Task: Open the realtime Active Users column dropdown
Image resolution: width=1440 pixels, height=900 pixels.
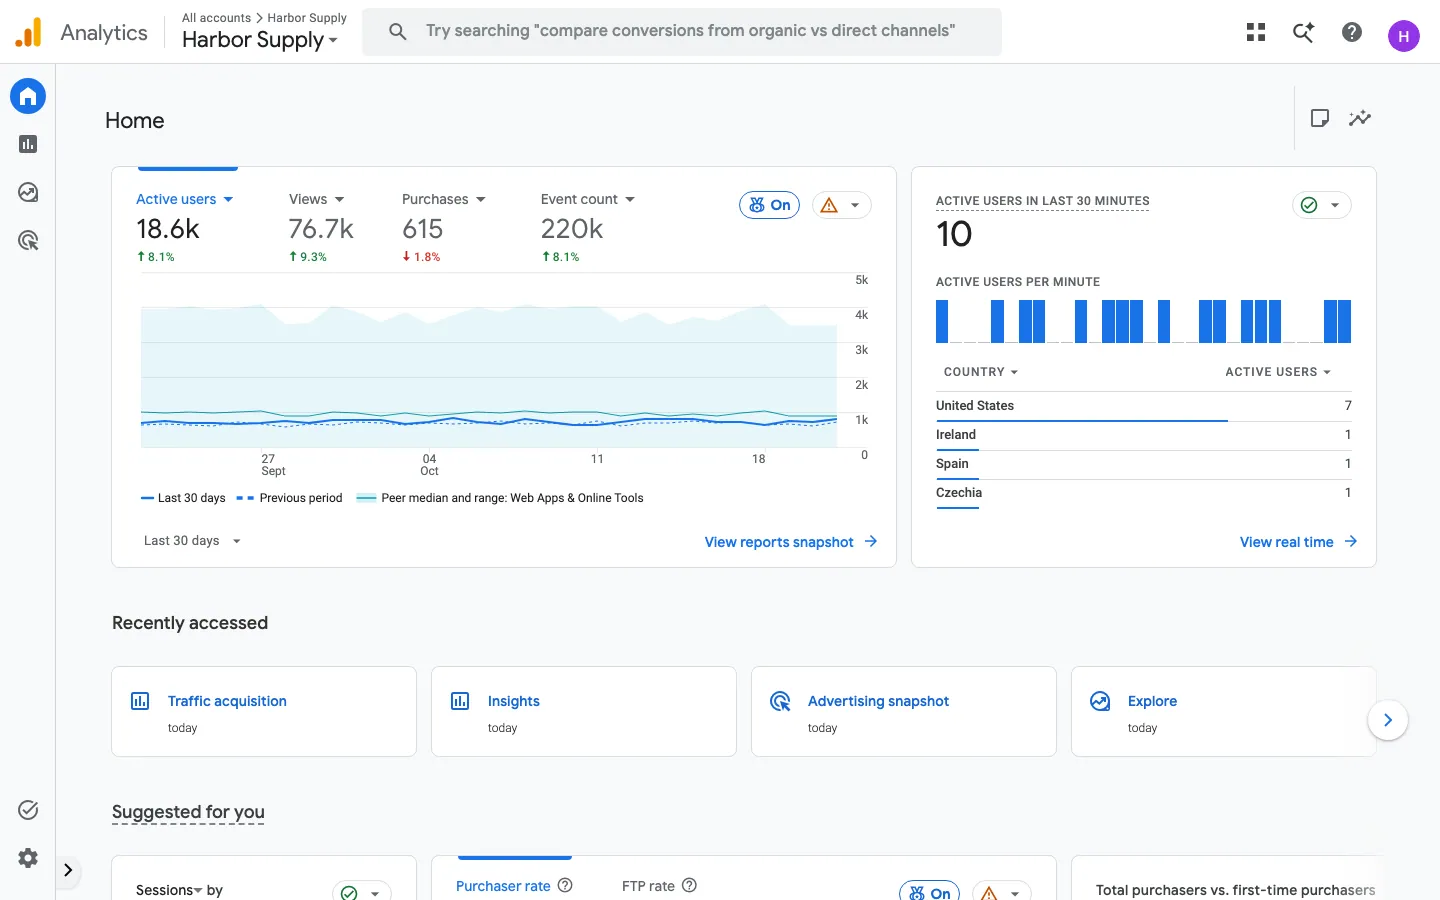Action: tap(1278, 372)
